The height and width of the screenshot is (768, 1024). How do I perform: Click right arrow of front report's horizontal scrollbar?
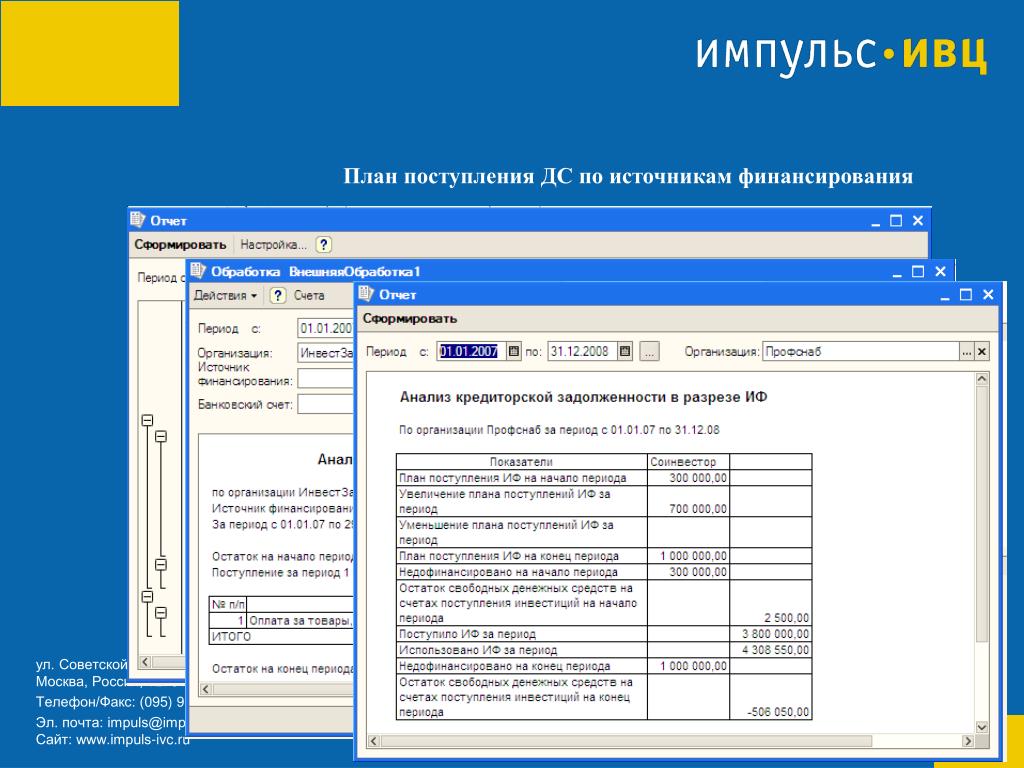pyautogui.click(x=968, y=741)
